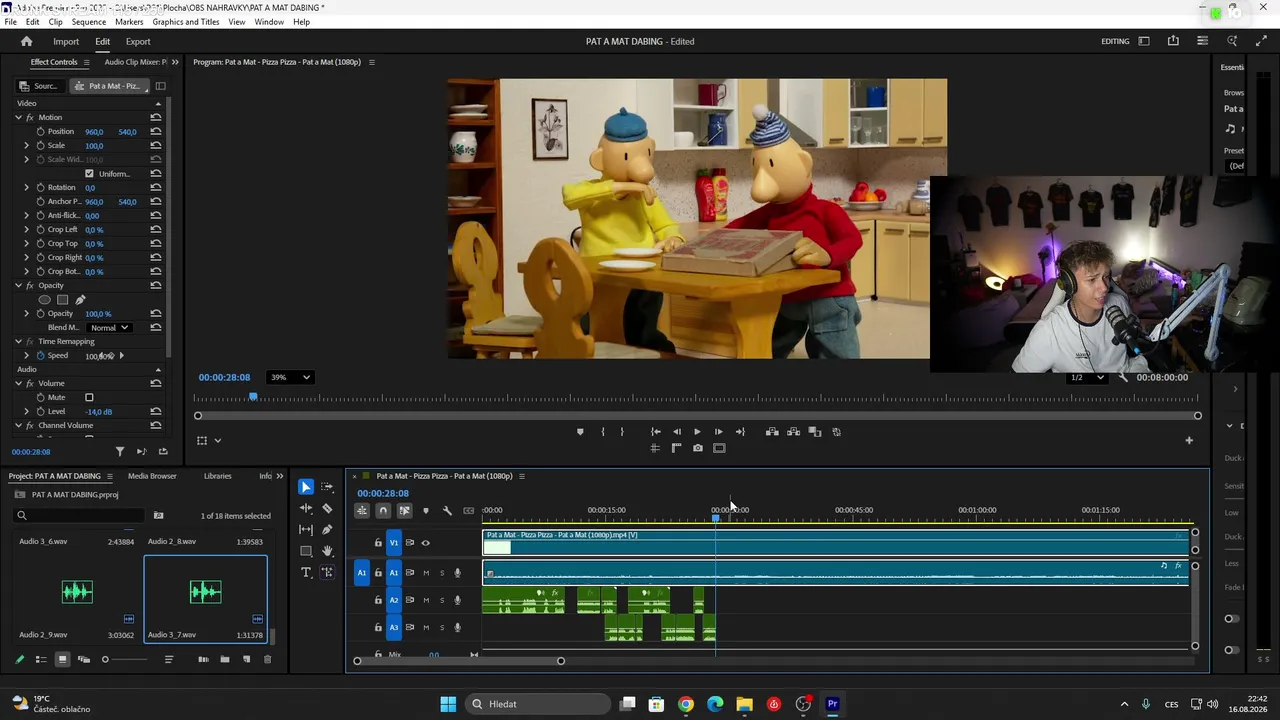Click the Windows taskbar search box
This screenshot has width=1280, height=720.
tap(539, 704)
